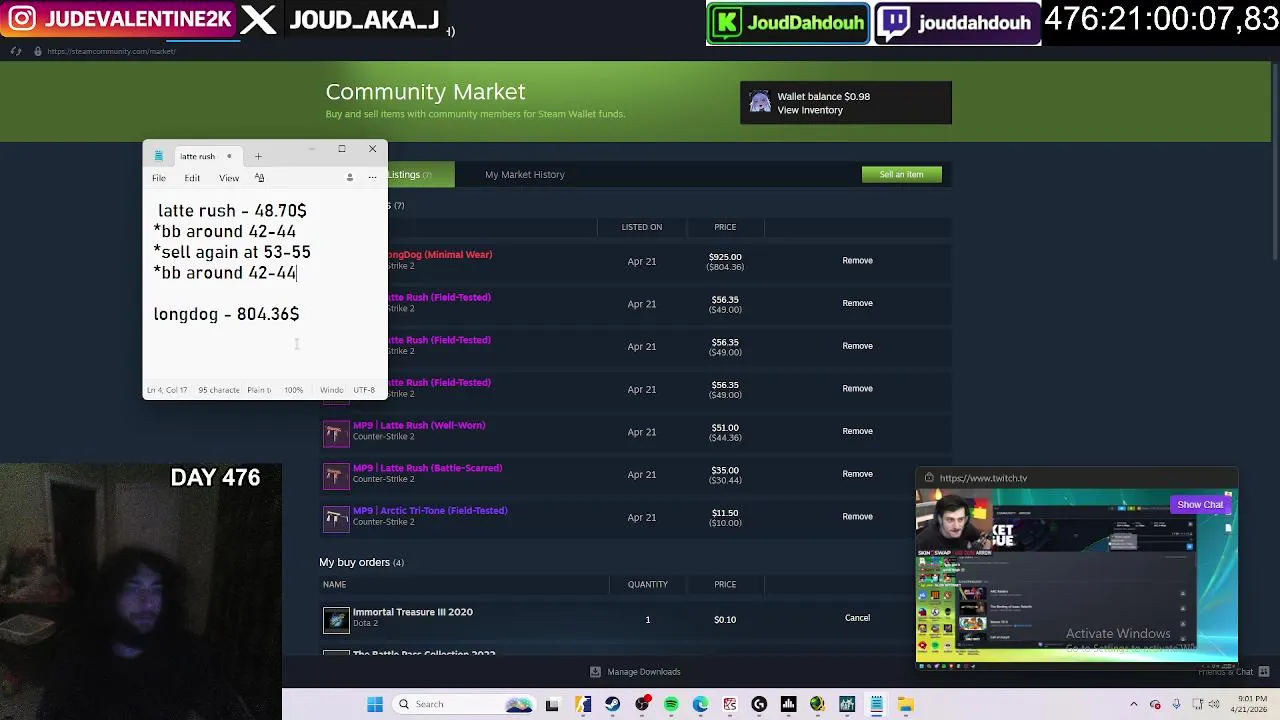Click the red recording indicator tray icon

[1156, 704]
